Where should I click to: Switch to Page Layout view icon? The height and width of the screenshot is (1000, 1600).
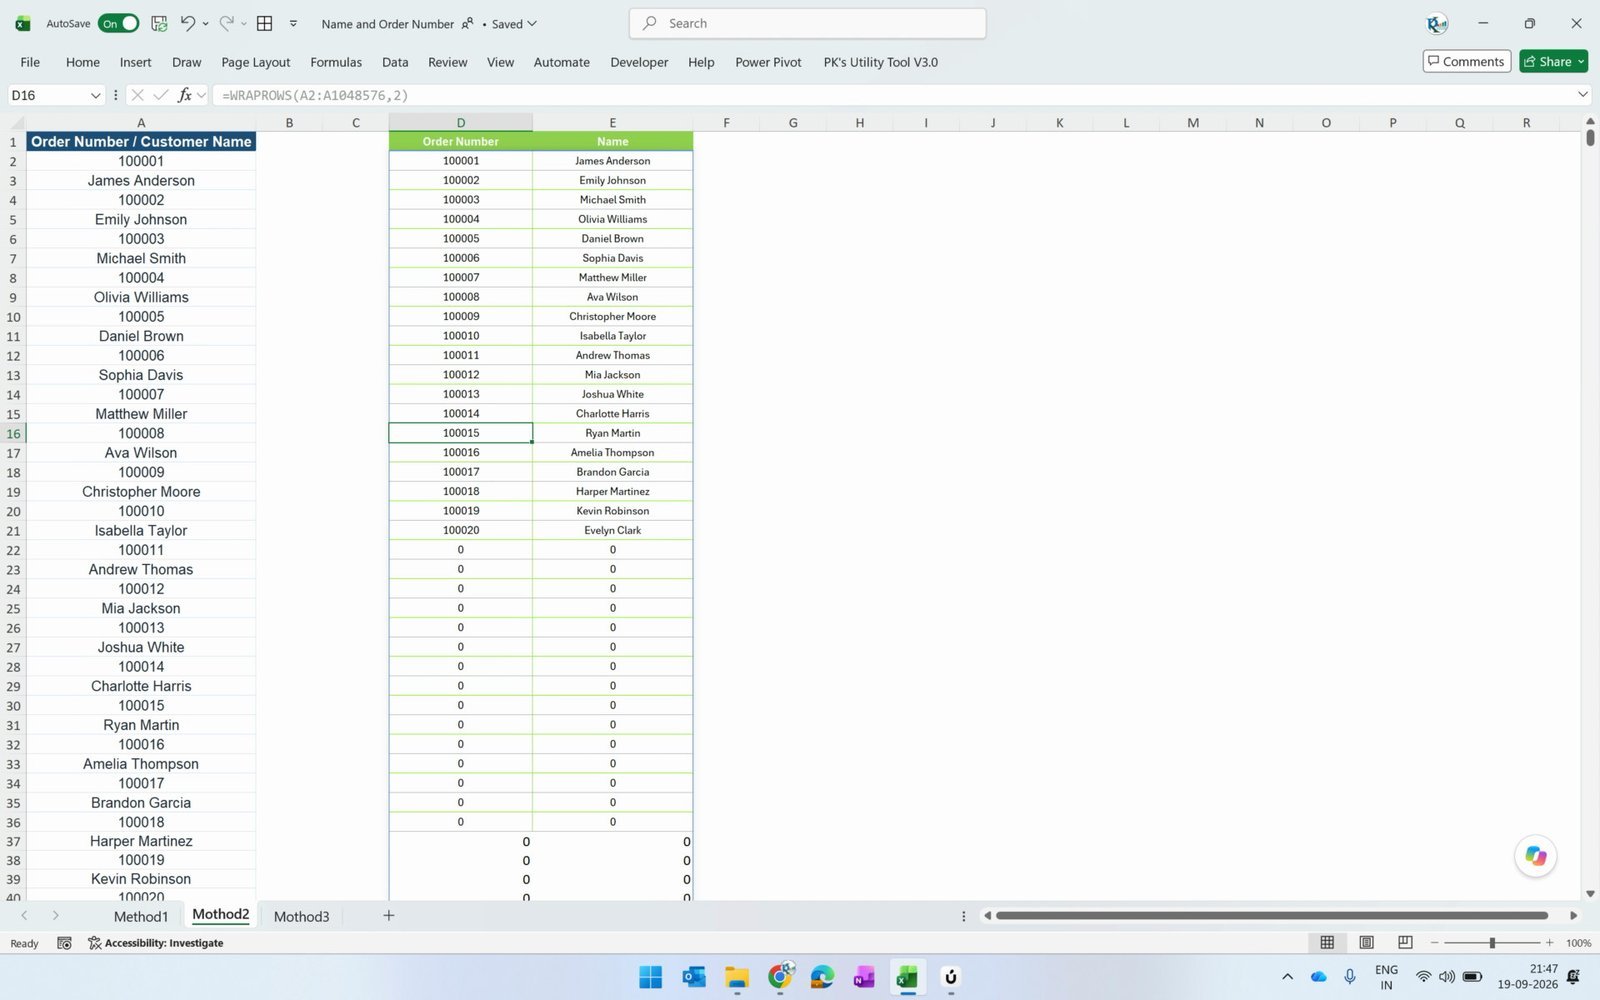[x=1366, y=942]
